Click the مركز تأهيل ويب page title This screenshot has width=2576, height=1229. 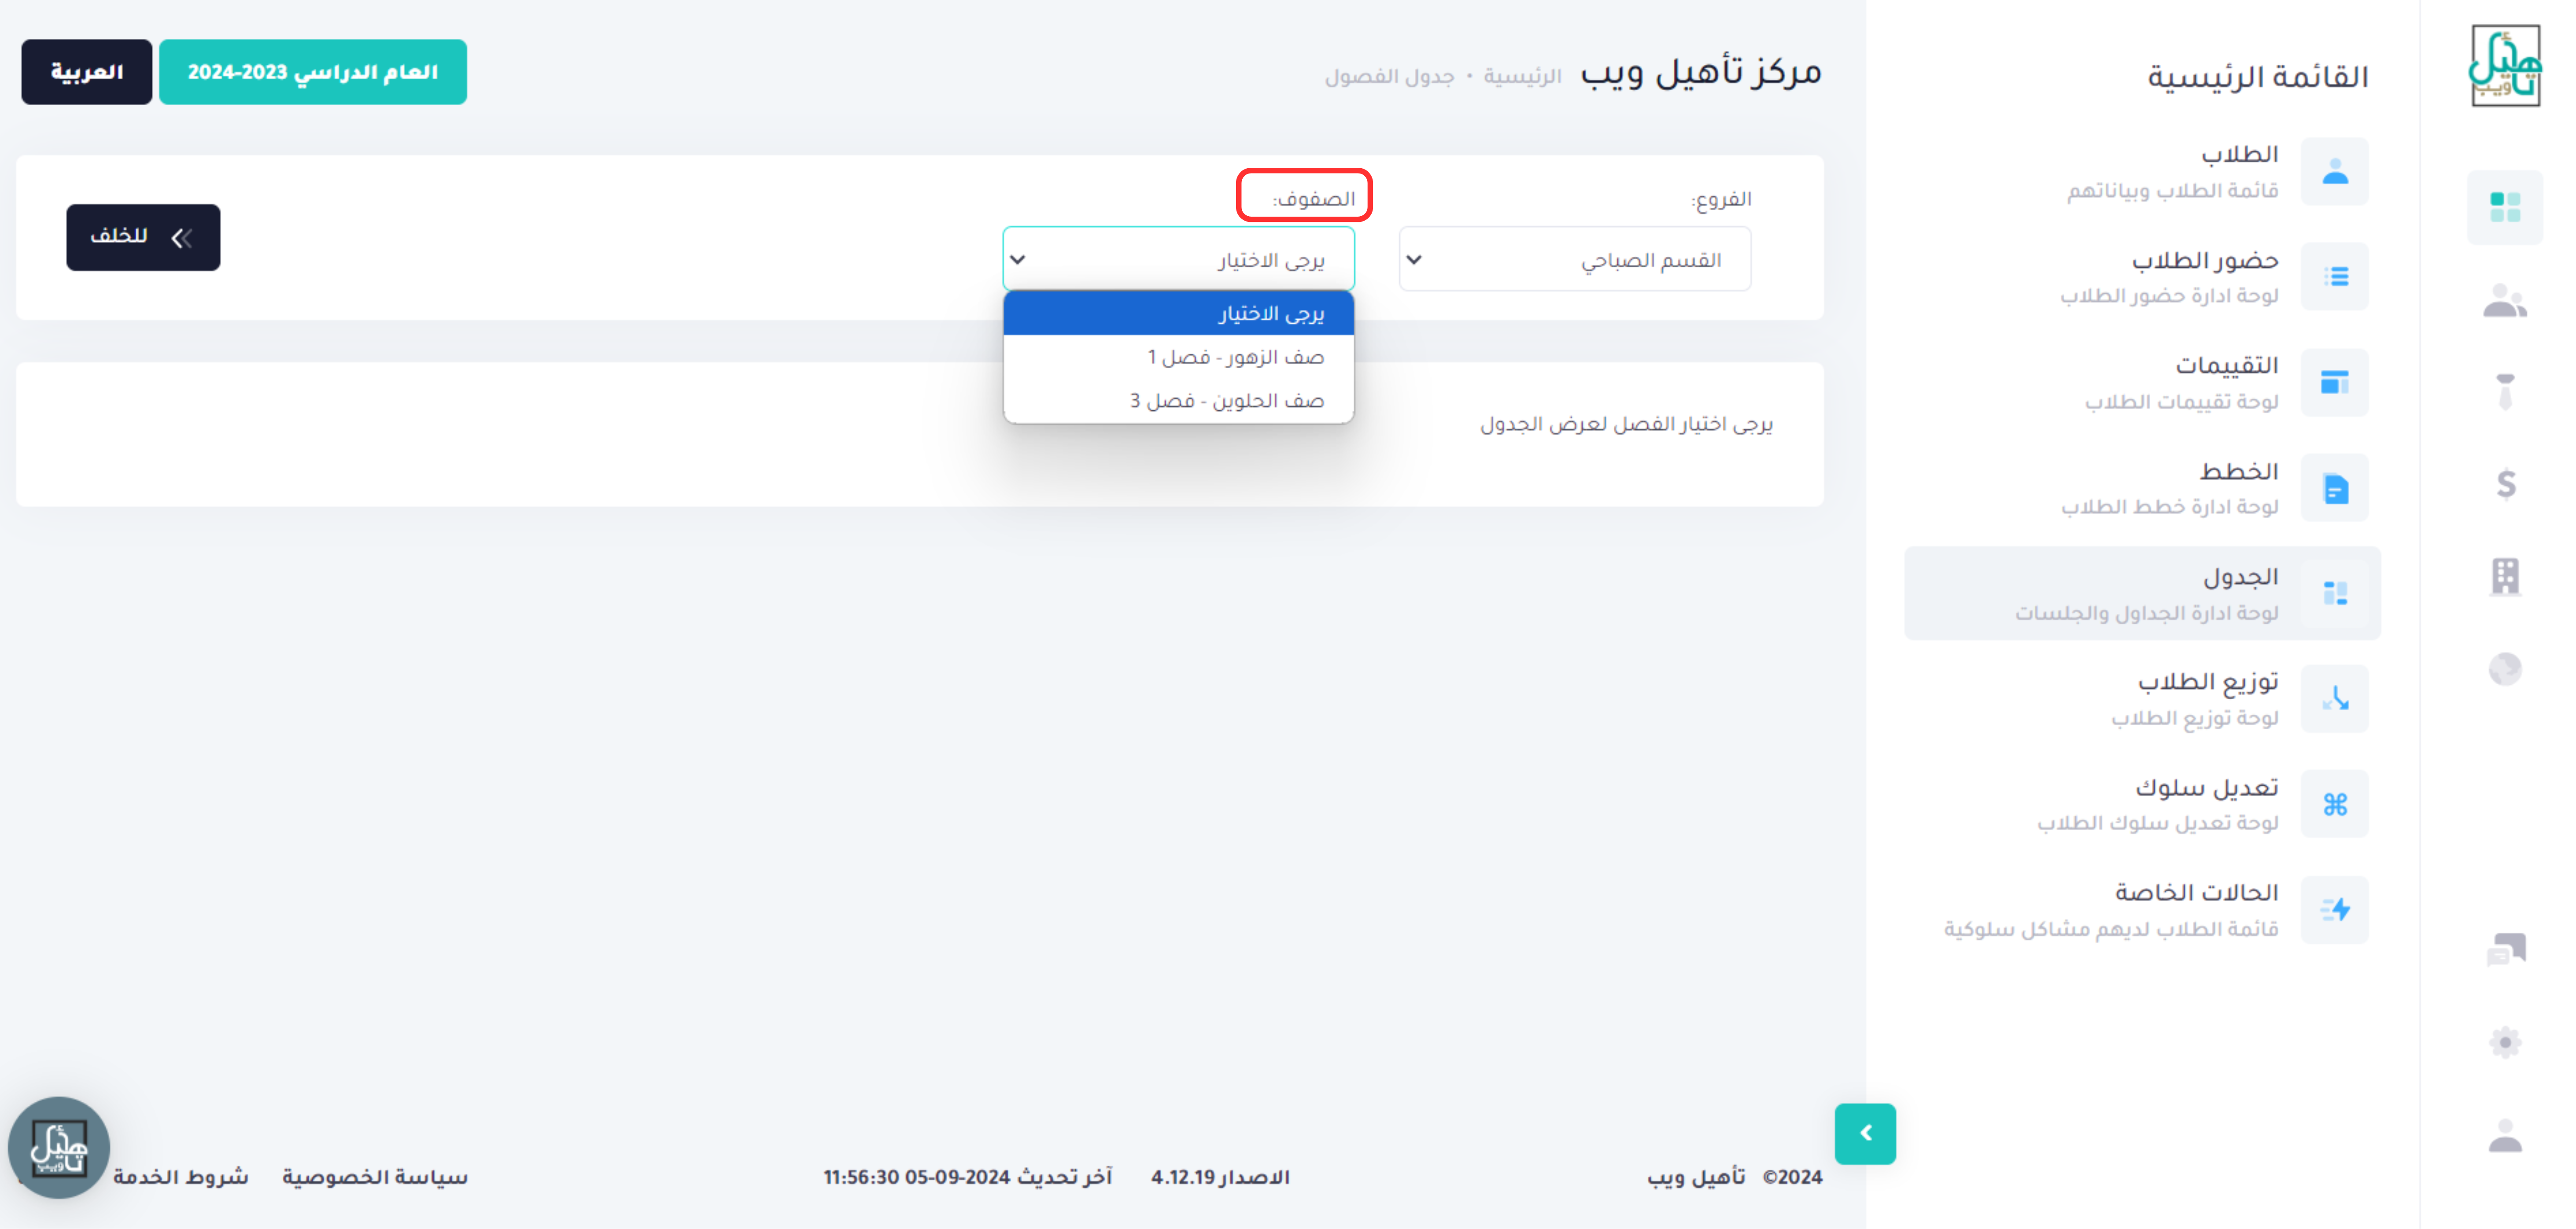tap(1701, 72)
